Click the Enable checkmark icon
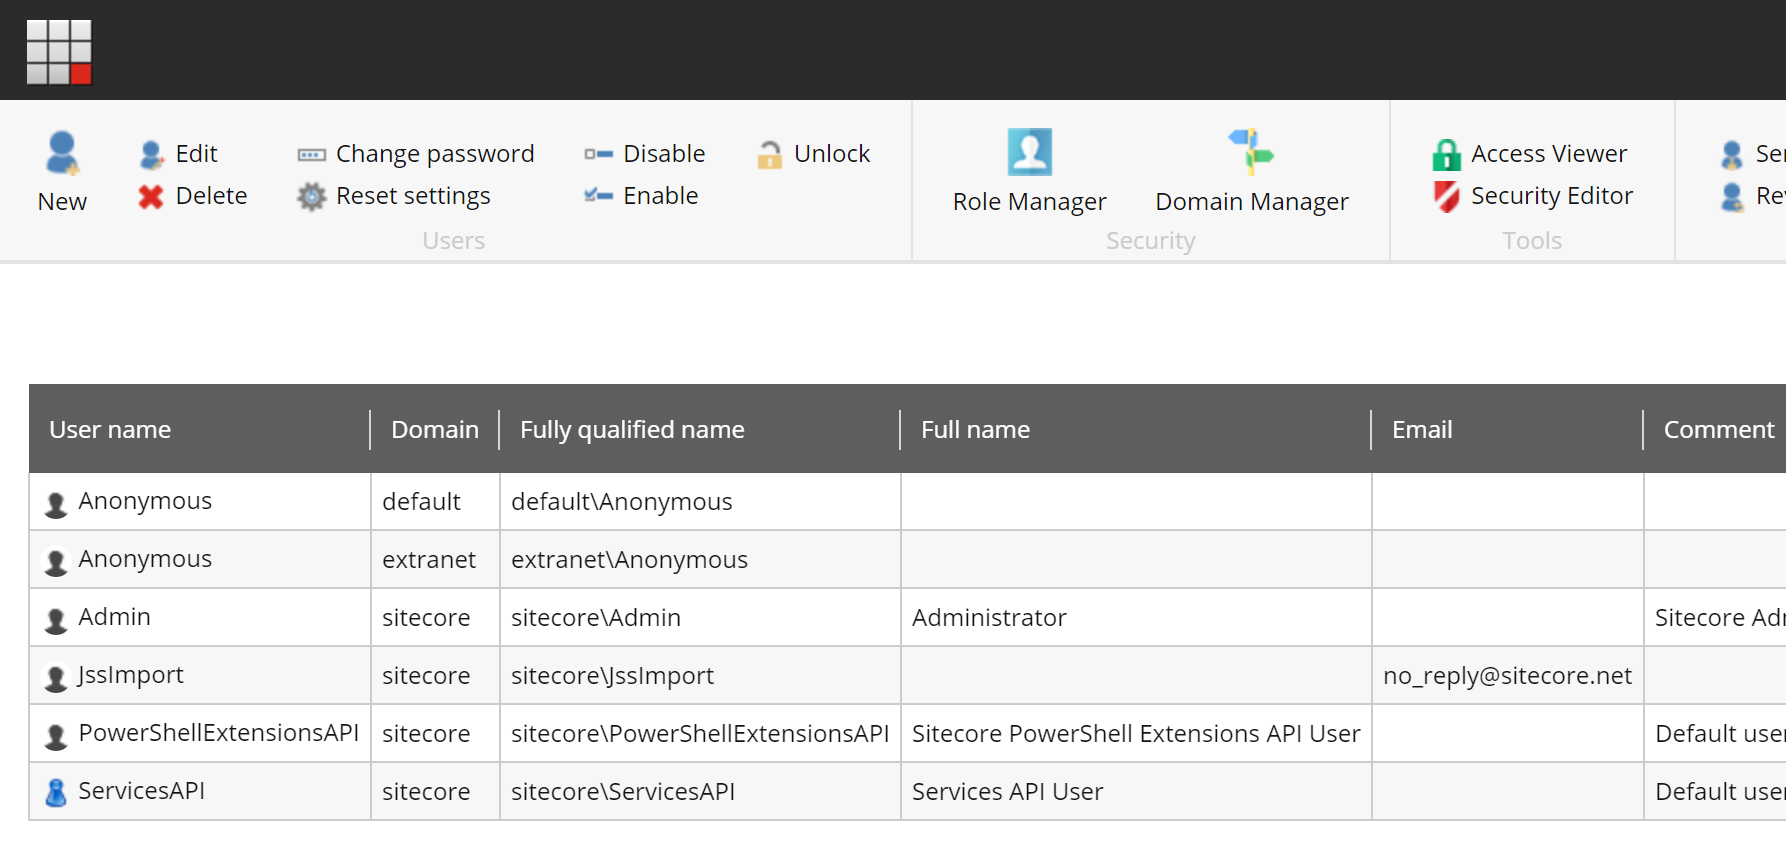Screen dimensions: 1786x850 pyautogui.click(x=598, y=196)
